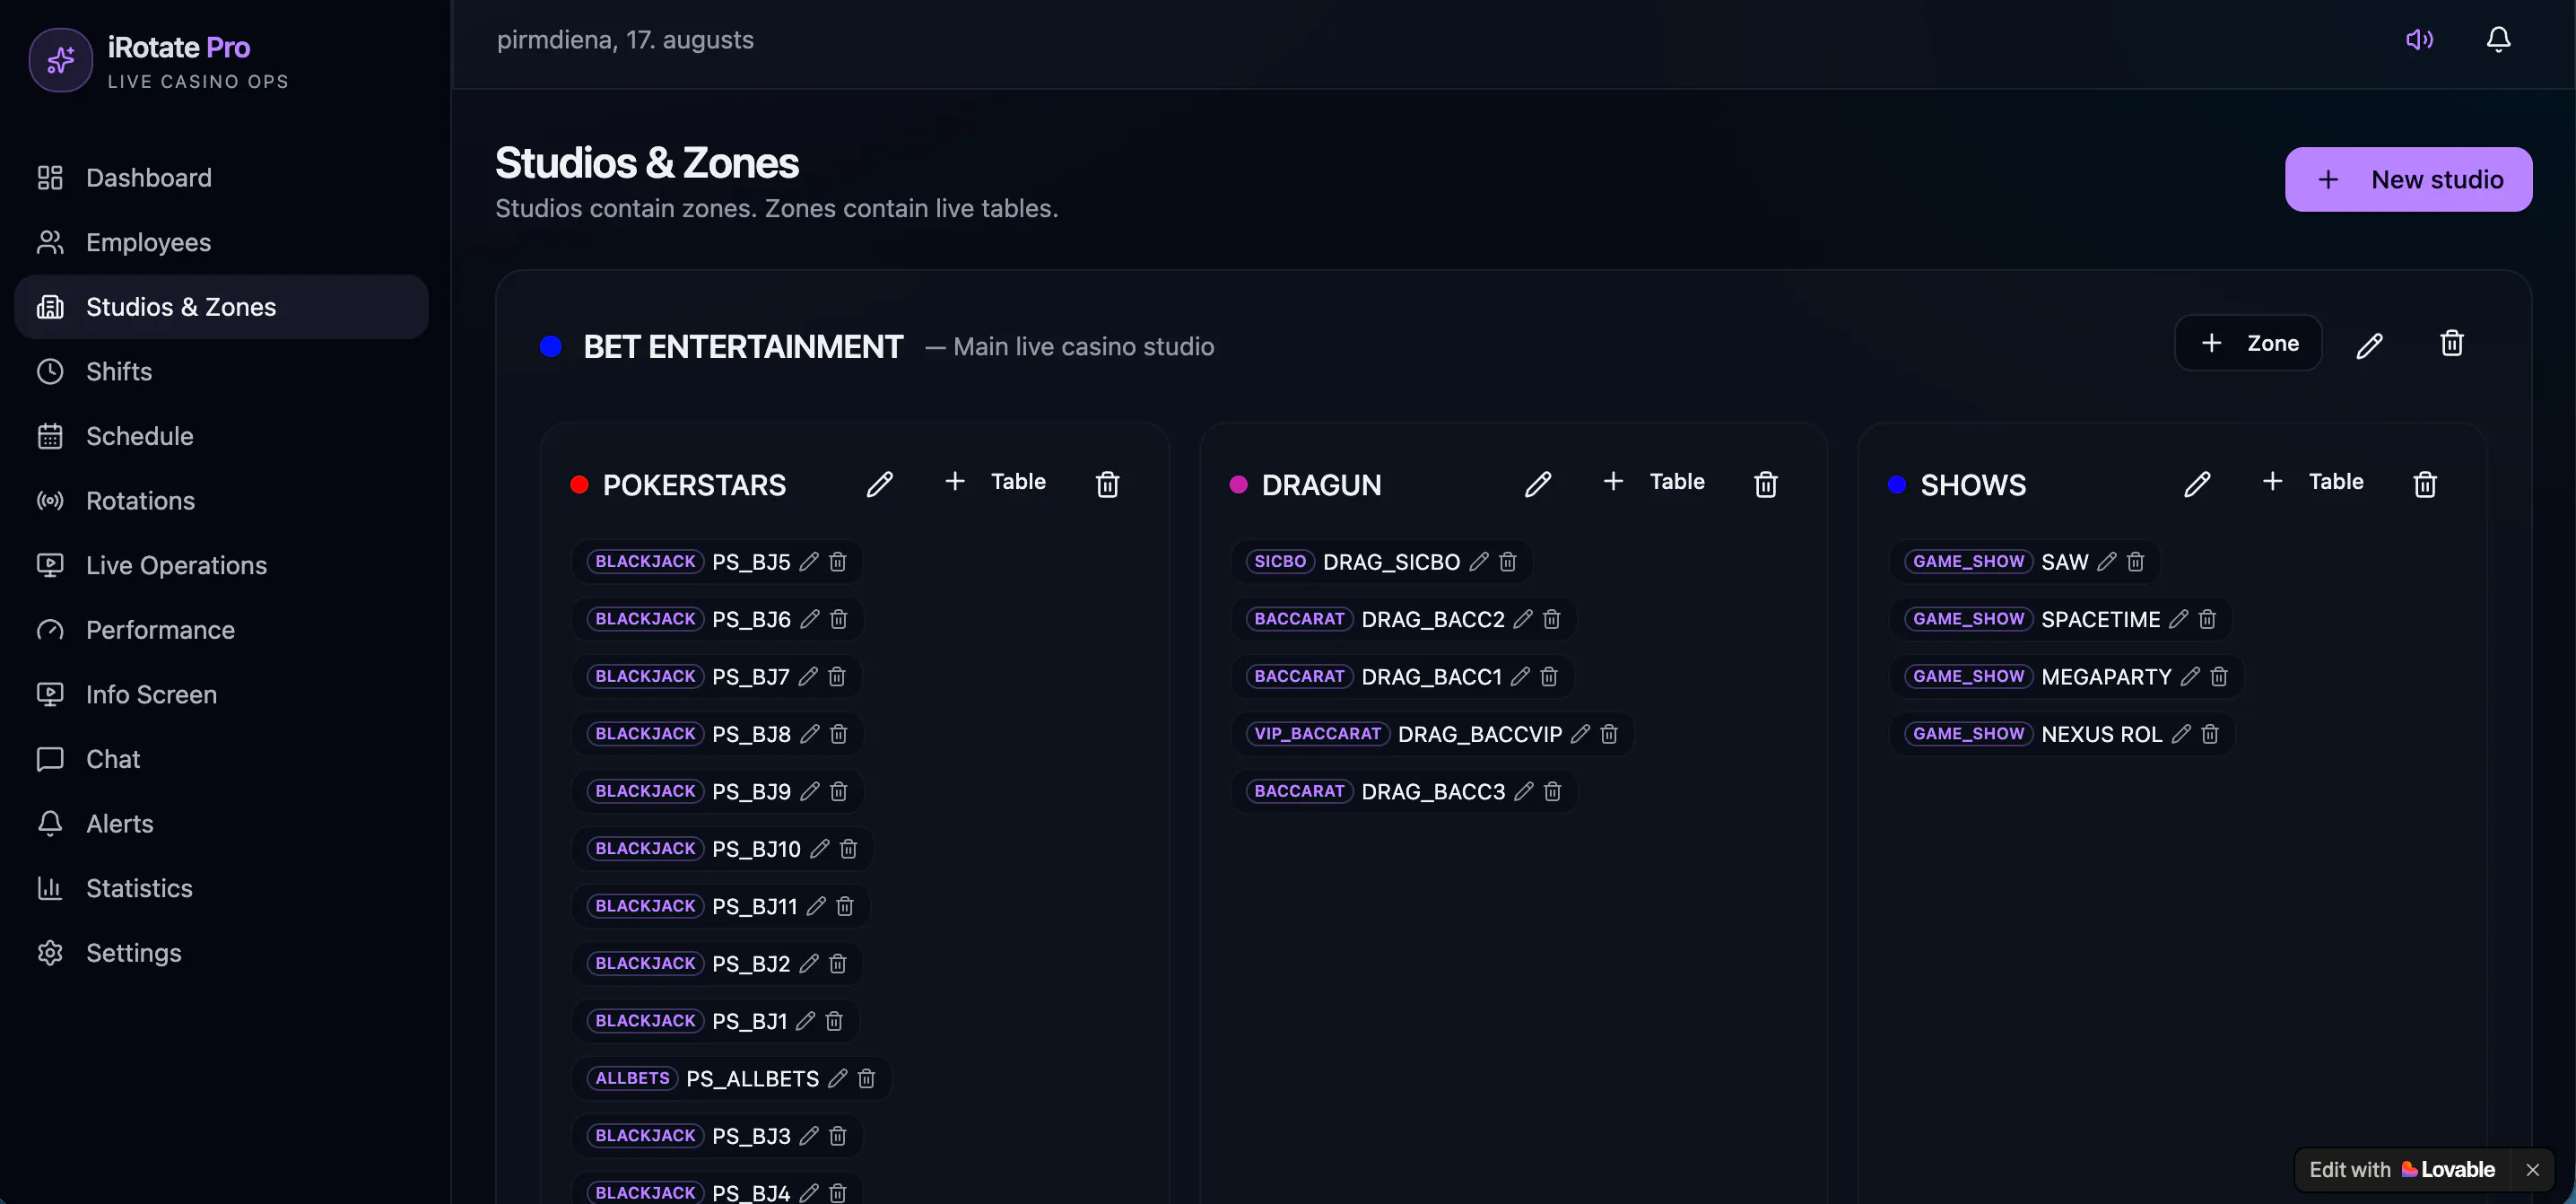Delete table PS_BJ6
Screen dimensions: 2576x1204
pos(839,619)
